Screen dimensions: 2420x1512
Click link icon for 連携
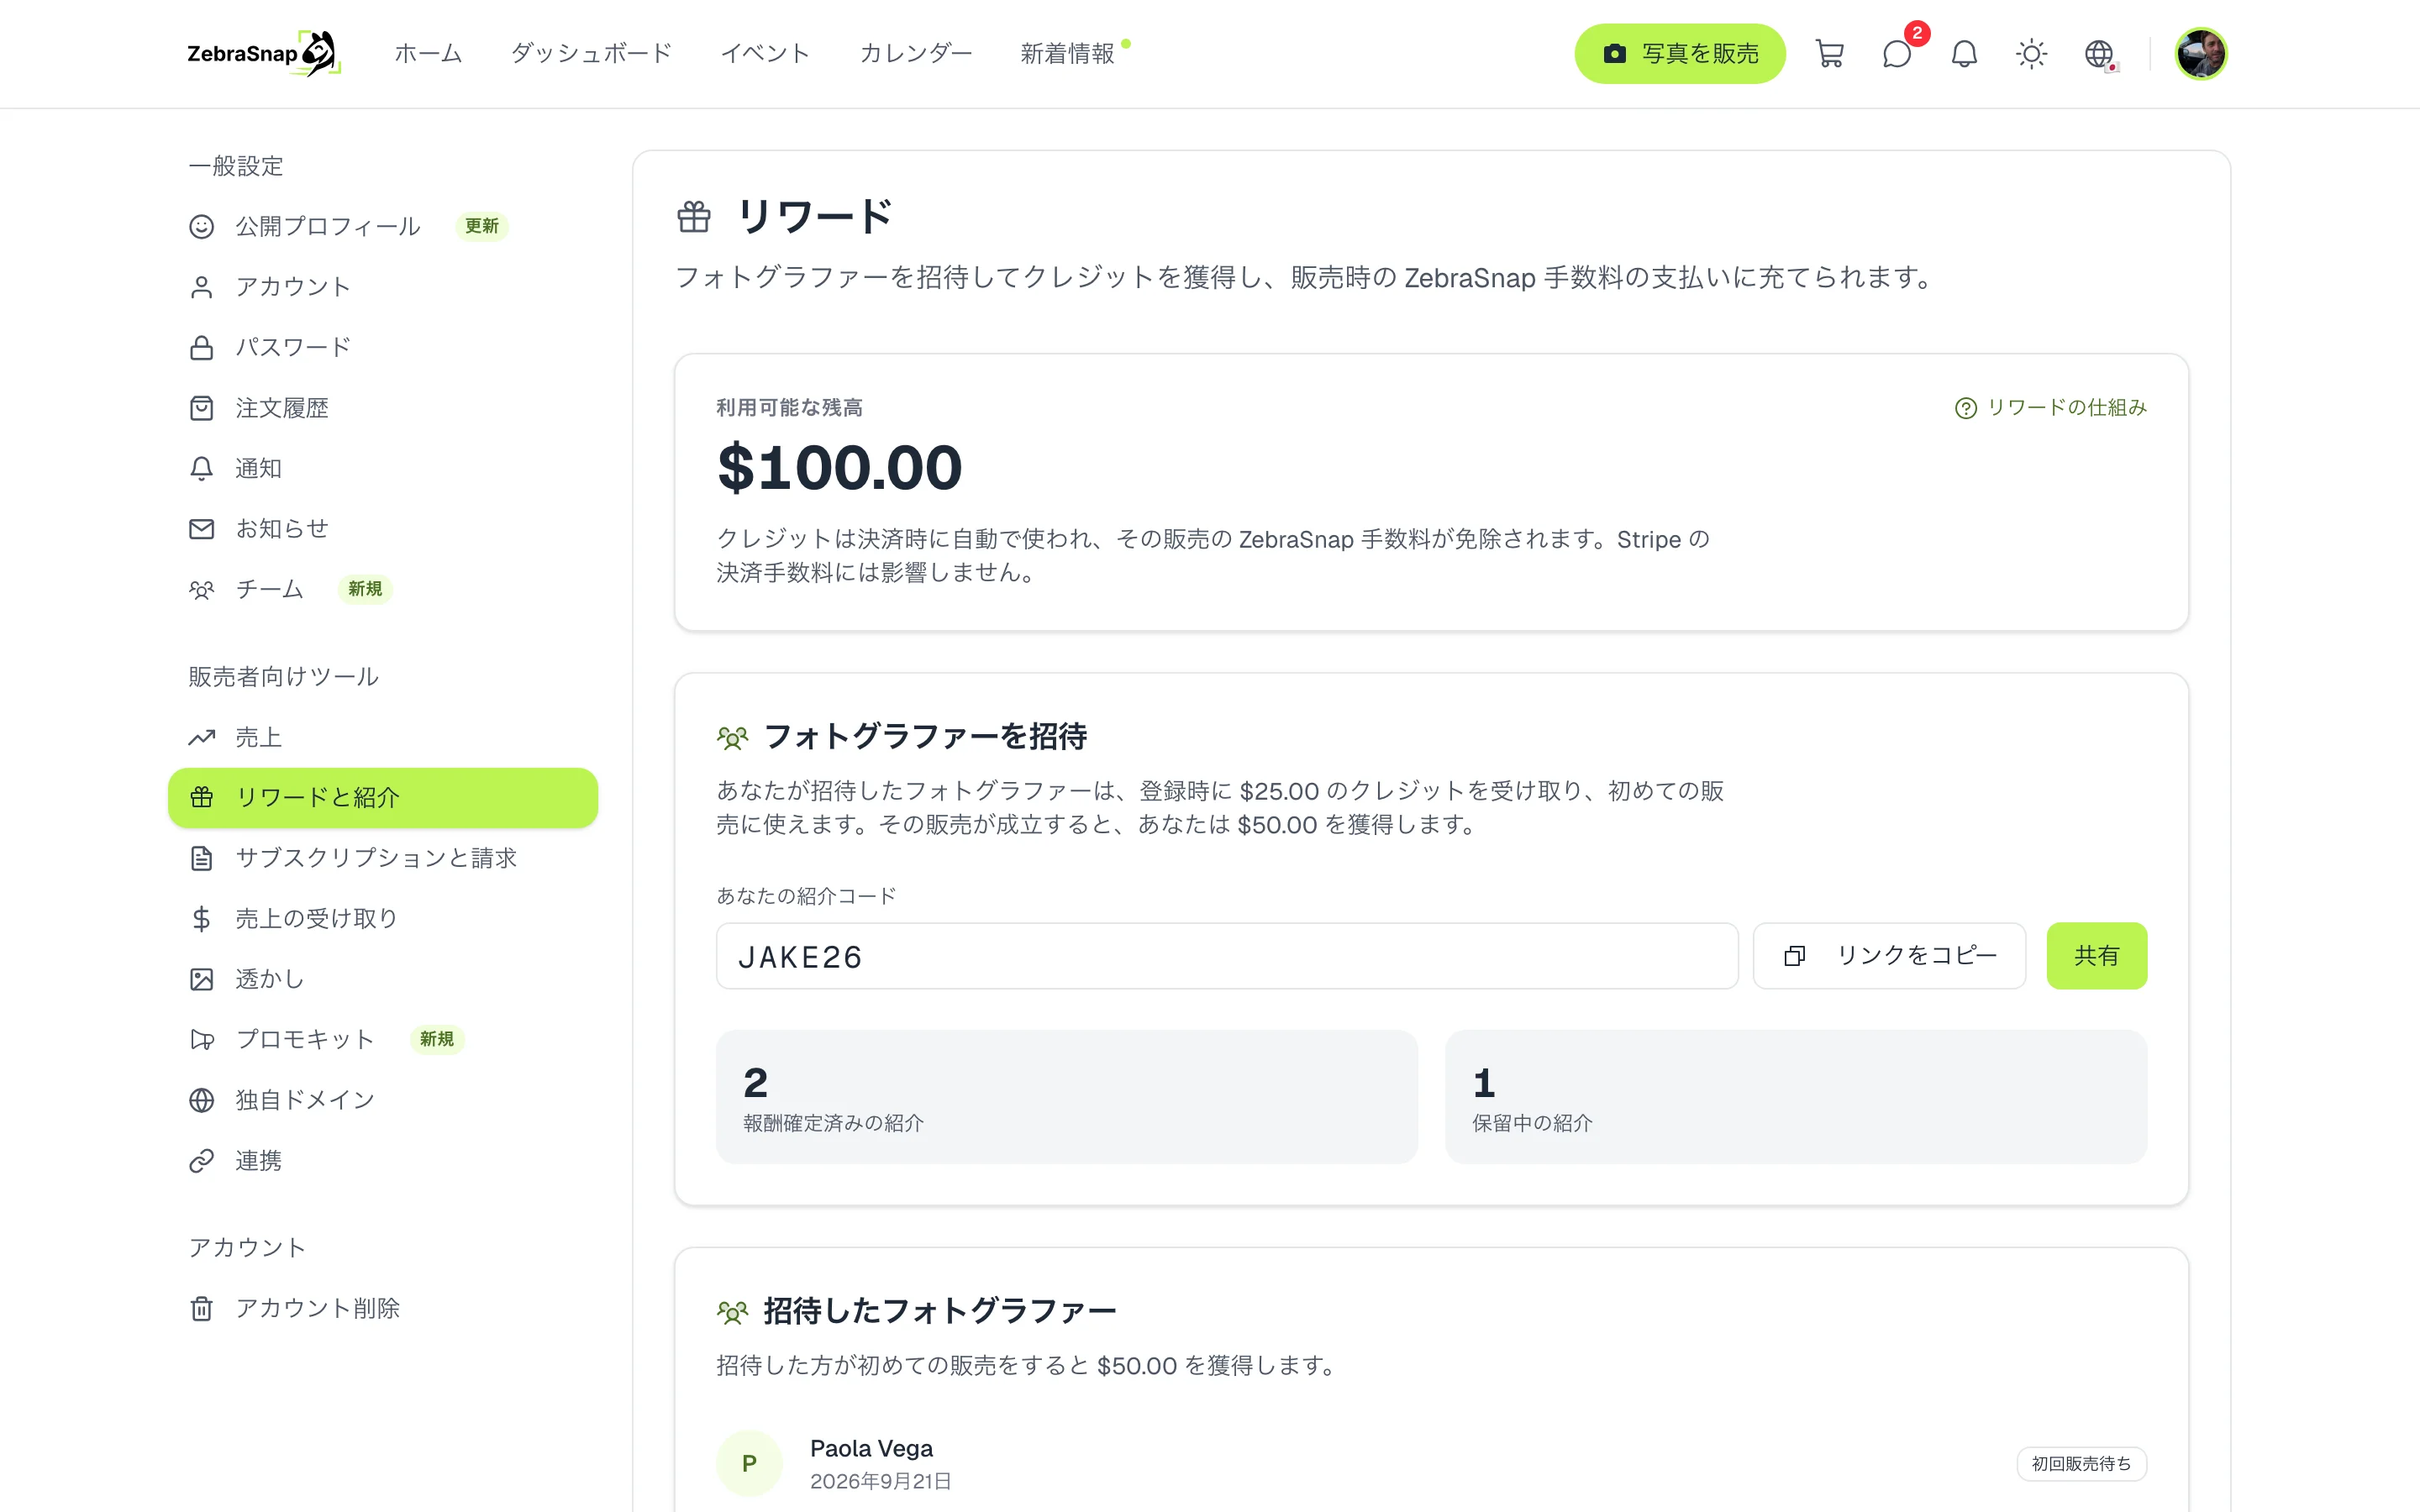202,1161
